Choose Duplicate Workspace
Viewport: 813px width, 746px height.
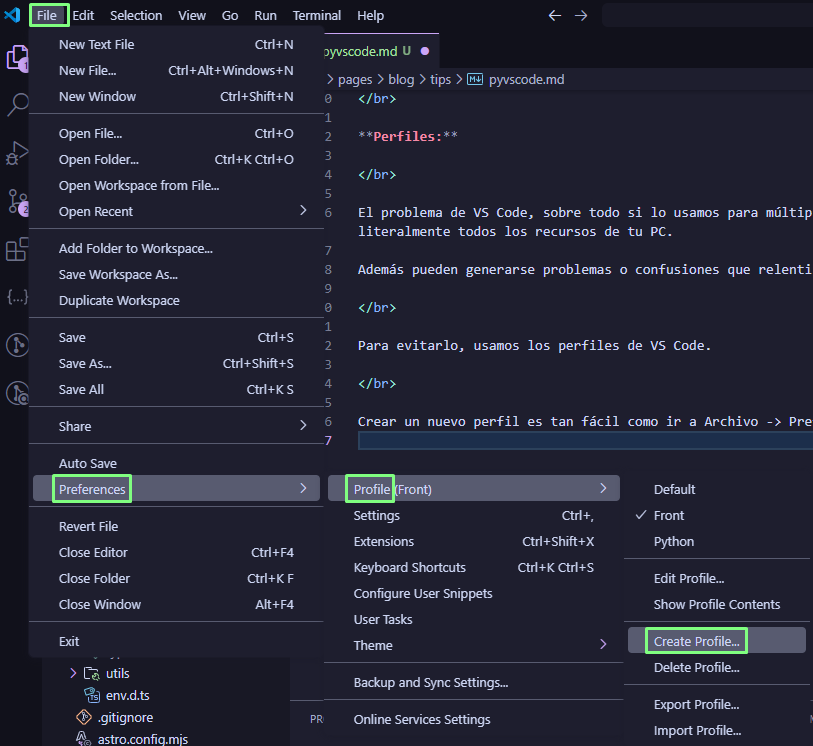176,301
